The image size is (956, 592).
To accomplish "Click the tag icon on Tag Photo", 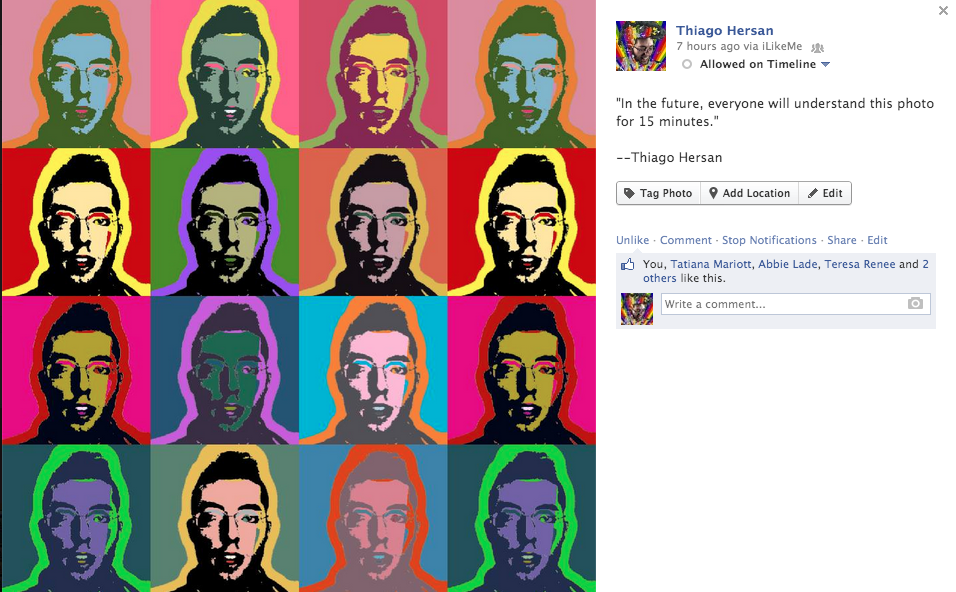I will [629, 193].
